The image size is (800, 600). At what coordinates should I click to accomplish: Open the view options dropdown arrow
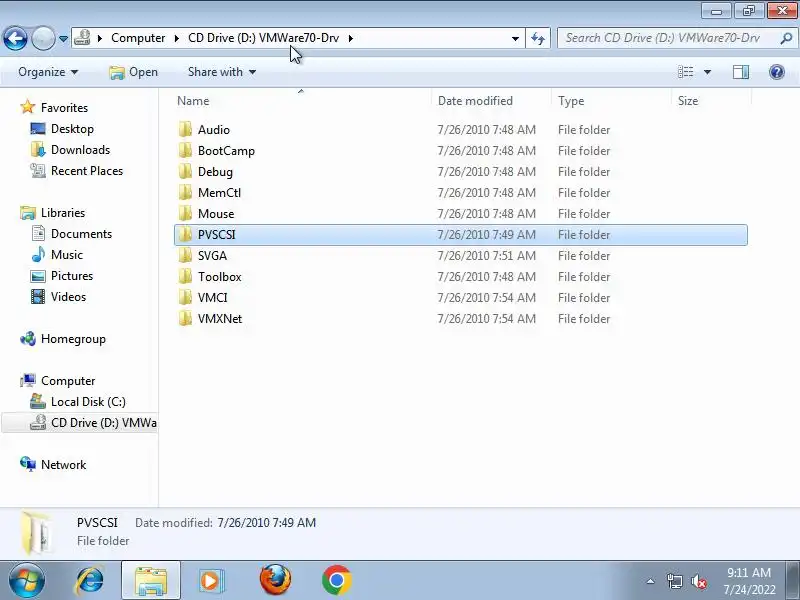click(x=707, y=72)
